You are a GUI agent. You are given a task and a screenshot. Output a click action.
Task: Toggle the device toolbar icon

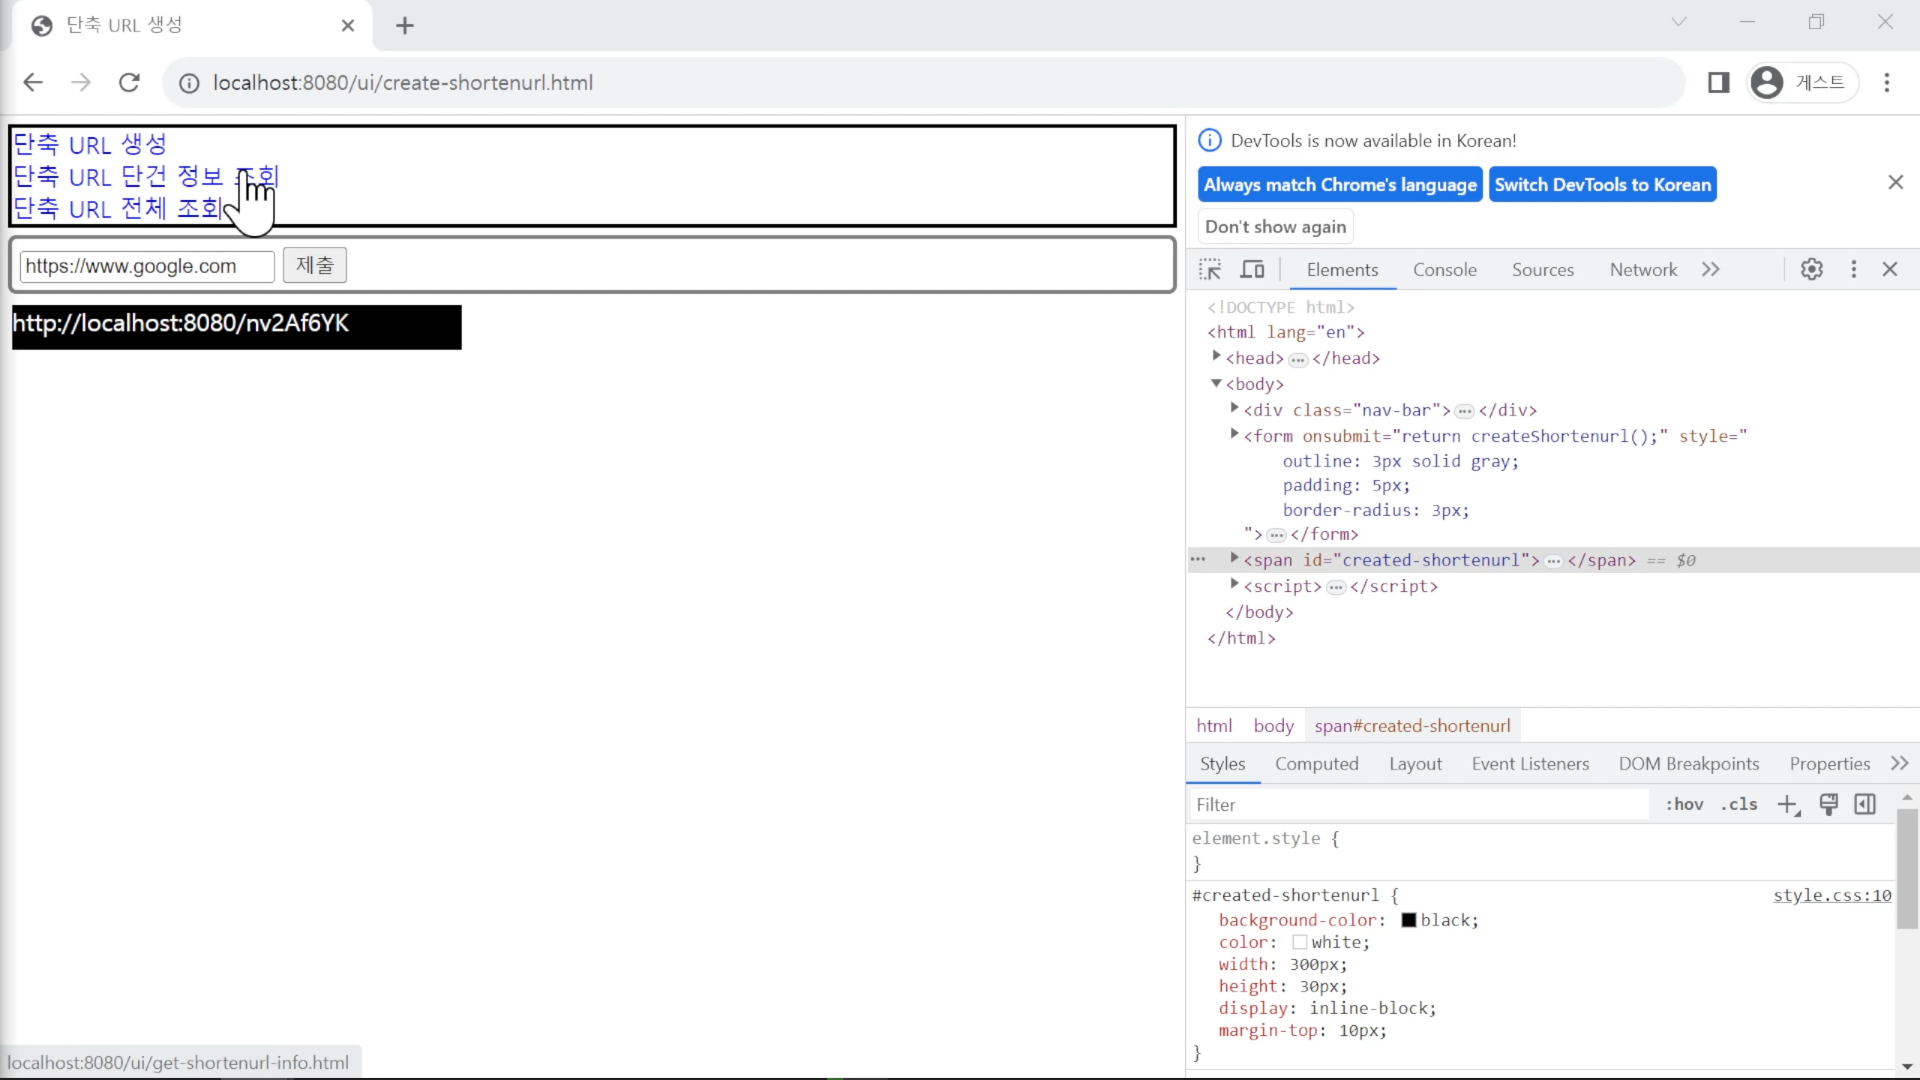click(1253, 269)
